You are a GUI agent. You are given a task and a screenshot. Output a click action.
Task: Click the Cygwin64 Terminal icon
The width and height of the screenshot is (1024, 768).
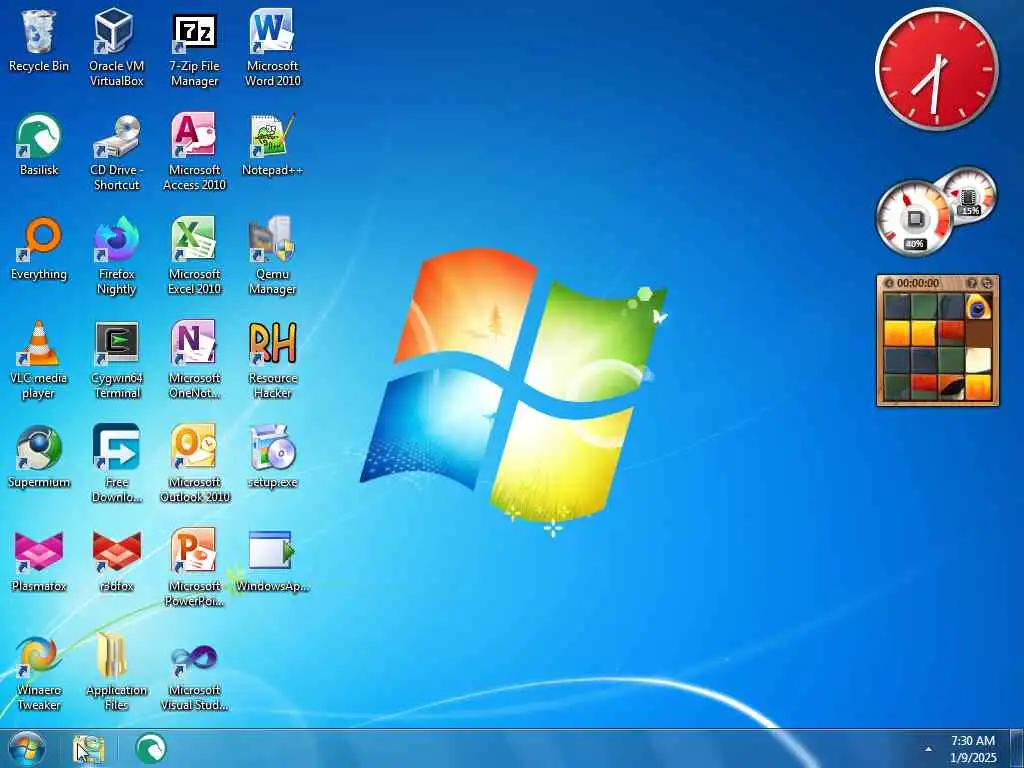pyautogui.click(x=116, y=360)
